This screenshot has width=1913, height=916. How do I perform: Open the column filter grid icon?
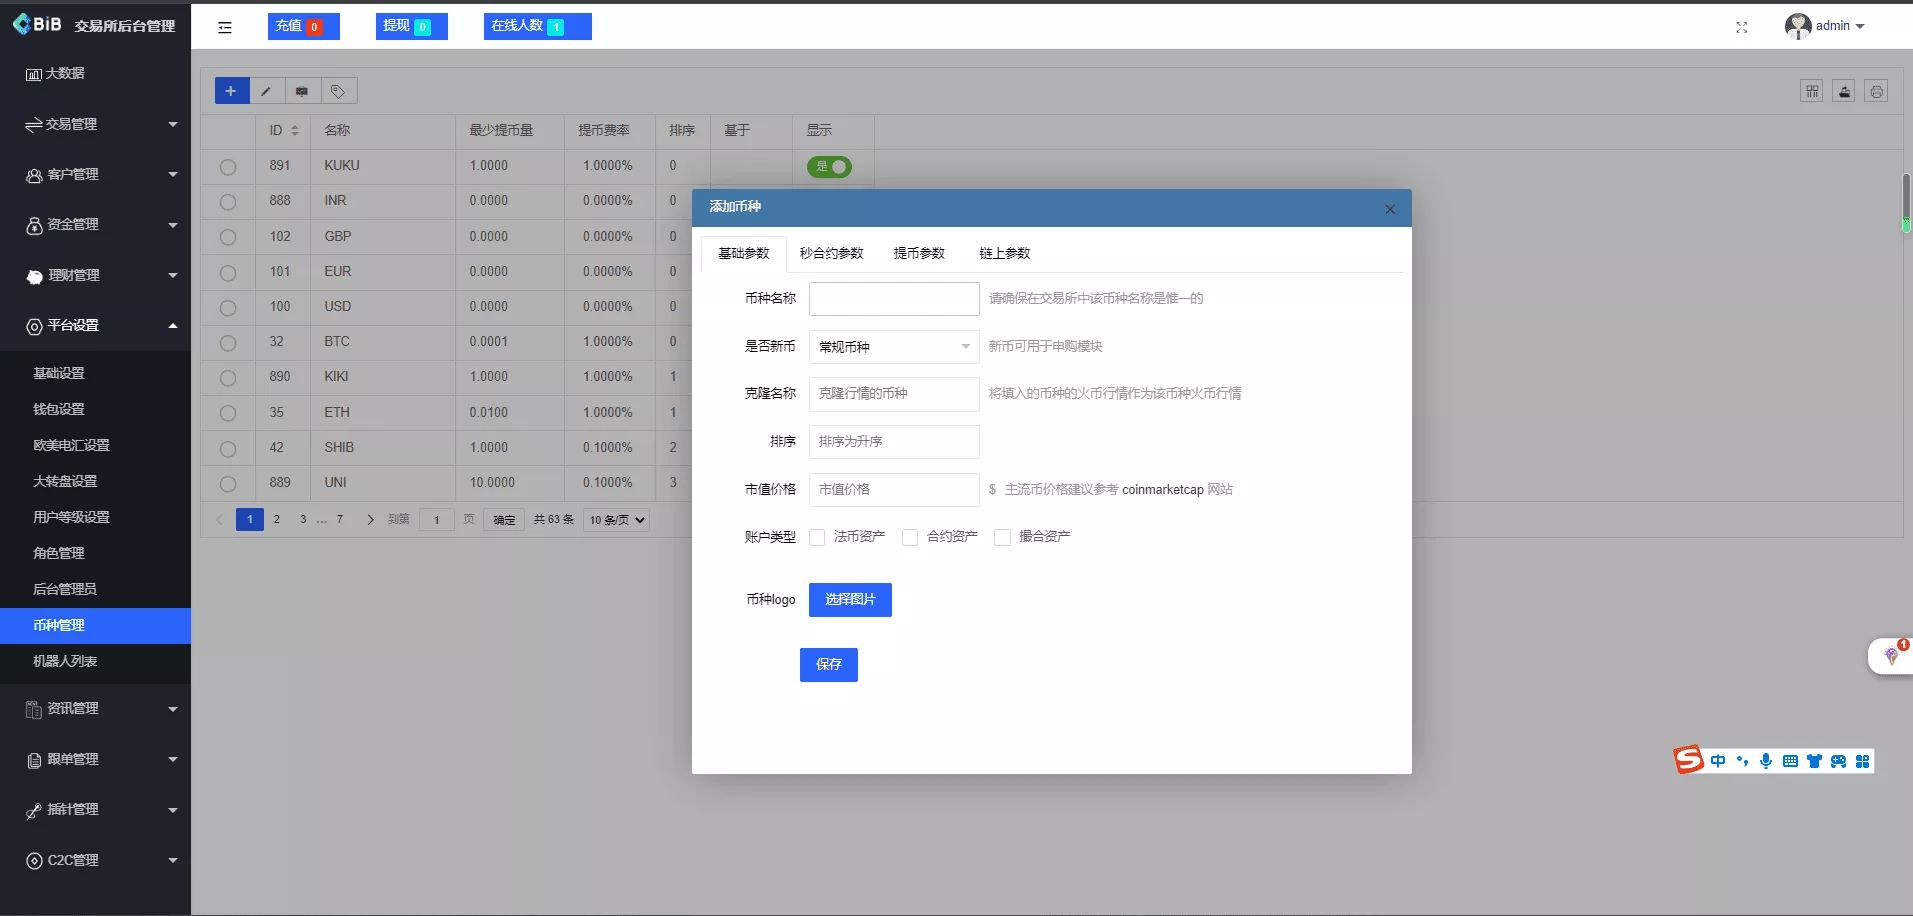[x=1812, y=91]
